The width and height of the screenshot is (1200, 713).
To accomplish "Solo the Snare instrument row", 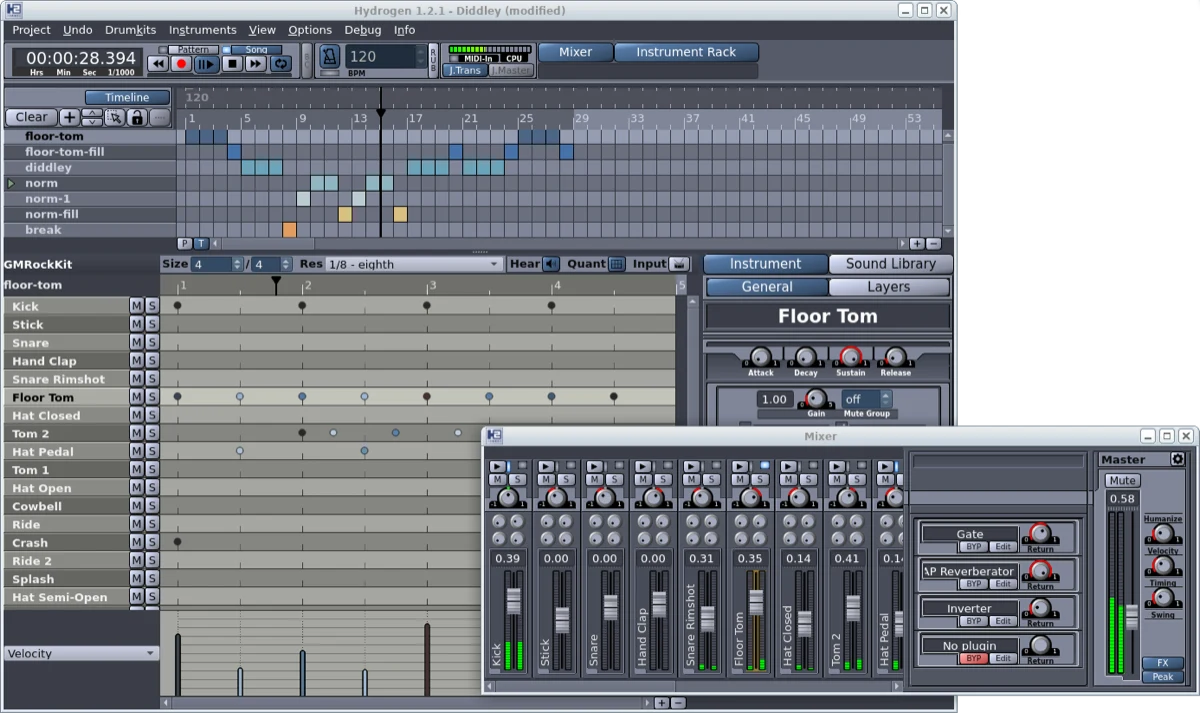I will point(152,343).
